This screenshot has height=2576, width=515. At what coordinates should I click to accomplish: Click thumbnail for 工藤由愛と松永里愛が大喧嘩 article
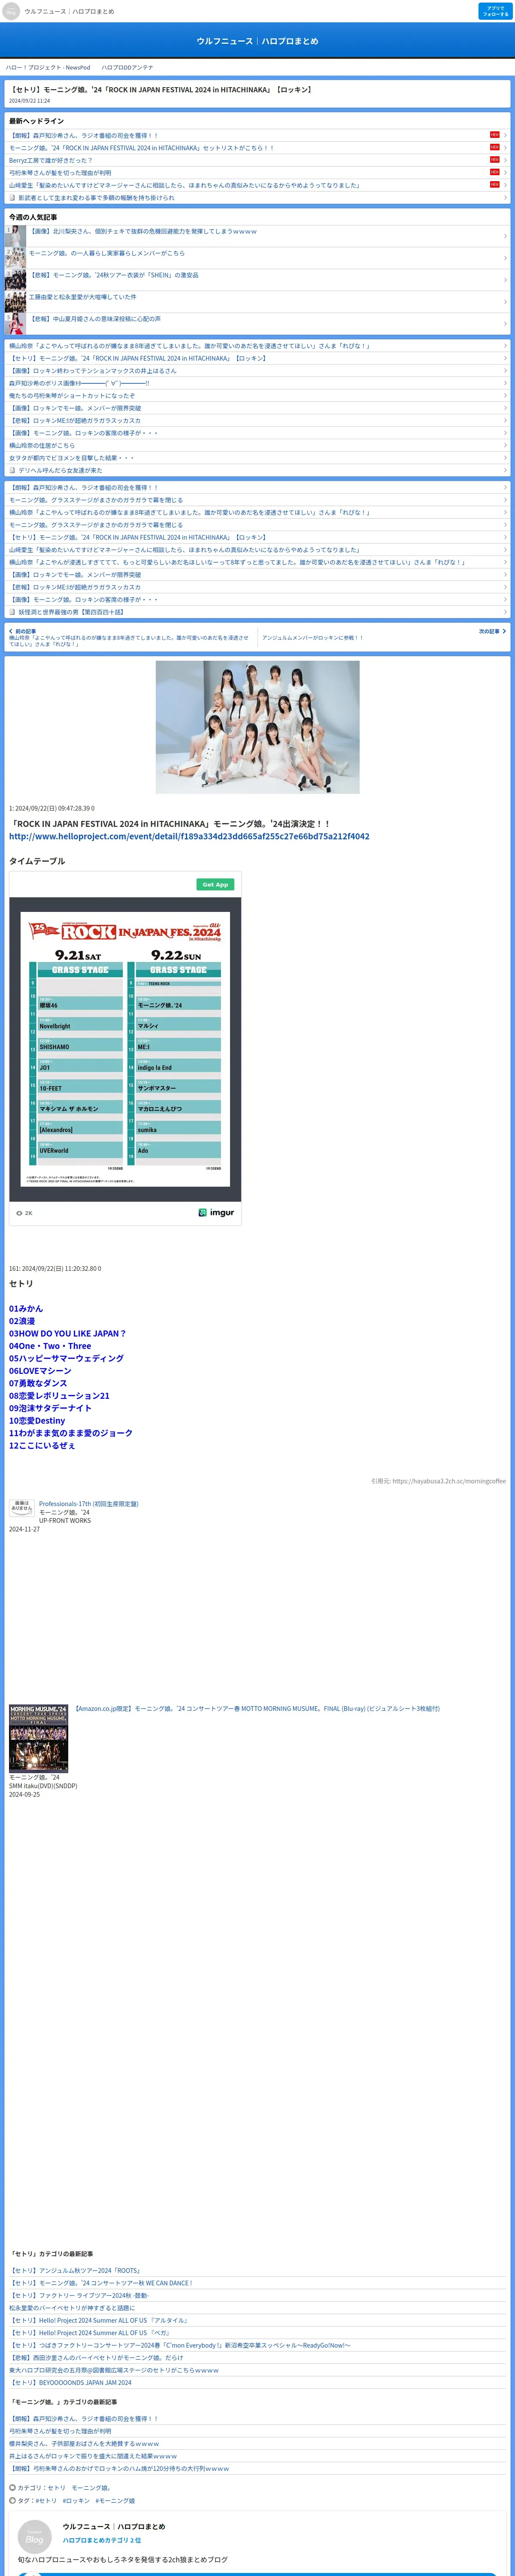click(15, 302)
